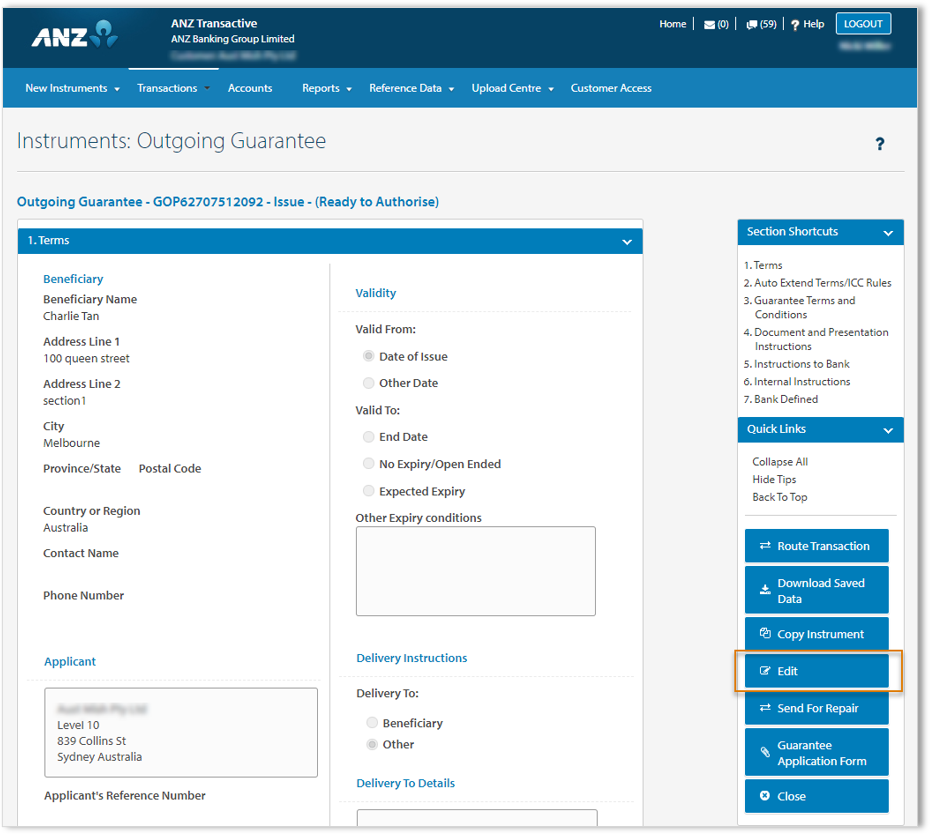Click the page help question mark icon
The image size is (930, 834).
879,144
